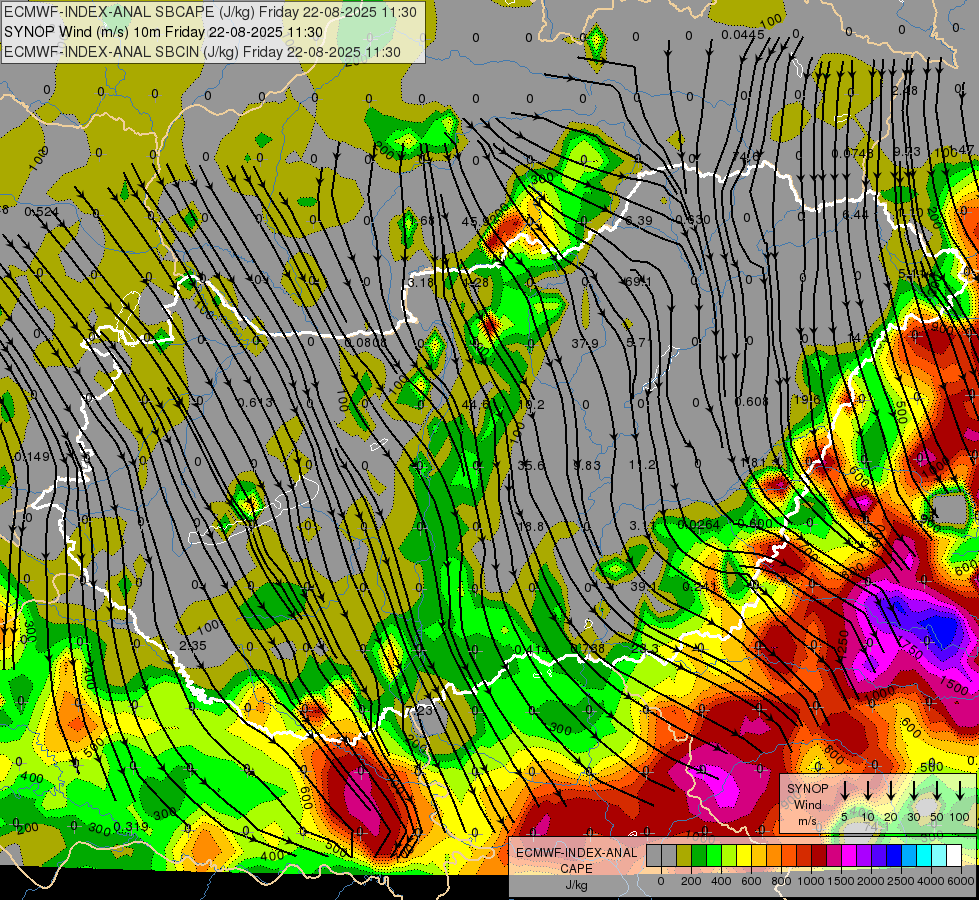The height and width of the screenshot is (900, 979).
Task: Click the 9.83 value on the map
Action: 587,465
